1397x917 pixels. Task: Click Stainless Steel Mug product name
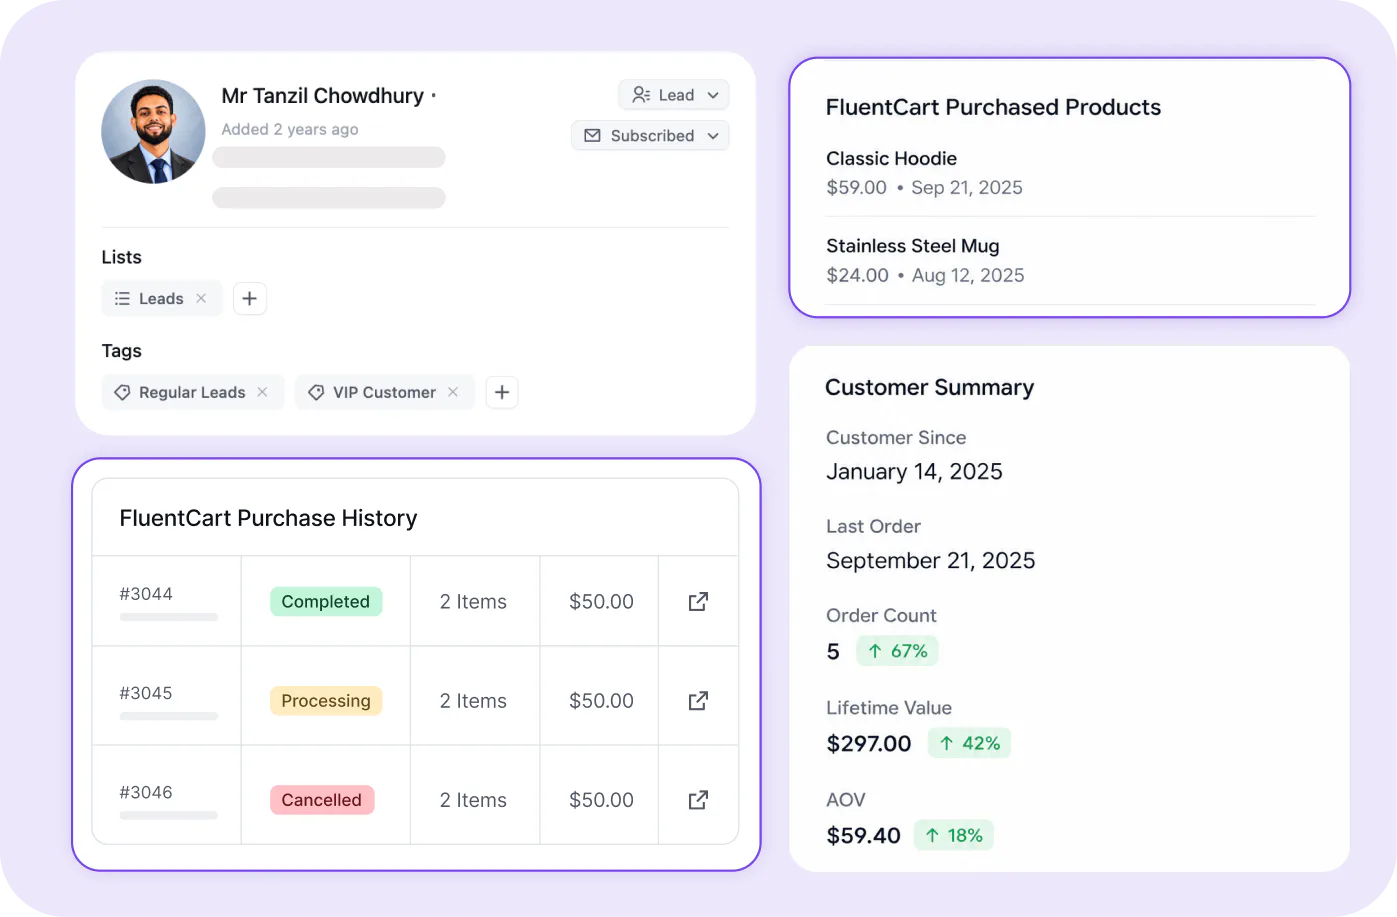pos(913,246)
